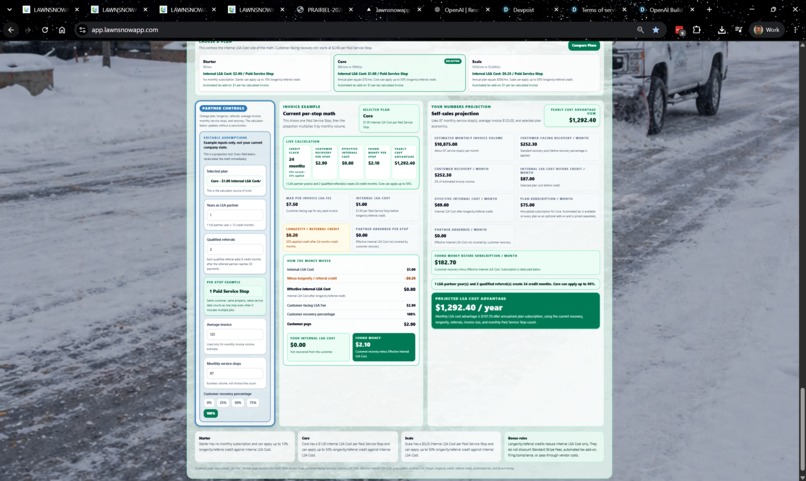This screenshot has height=481, width=806.
Task: Select the Core plan card
Action: click(x=399, y=73)
